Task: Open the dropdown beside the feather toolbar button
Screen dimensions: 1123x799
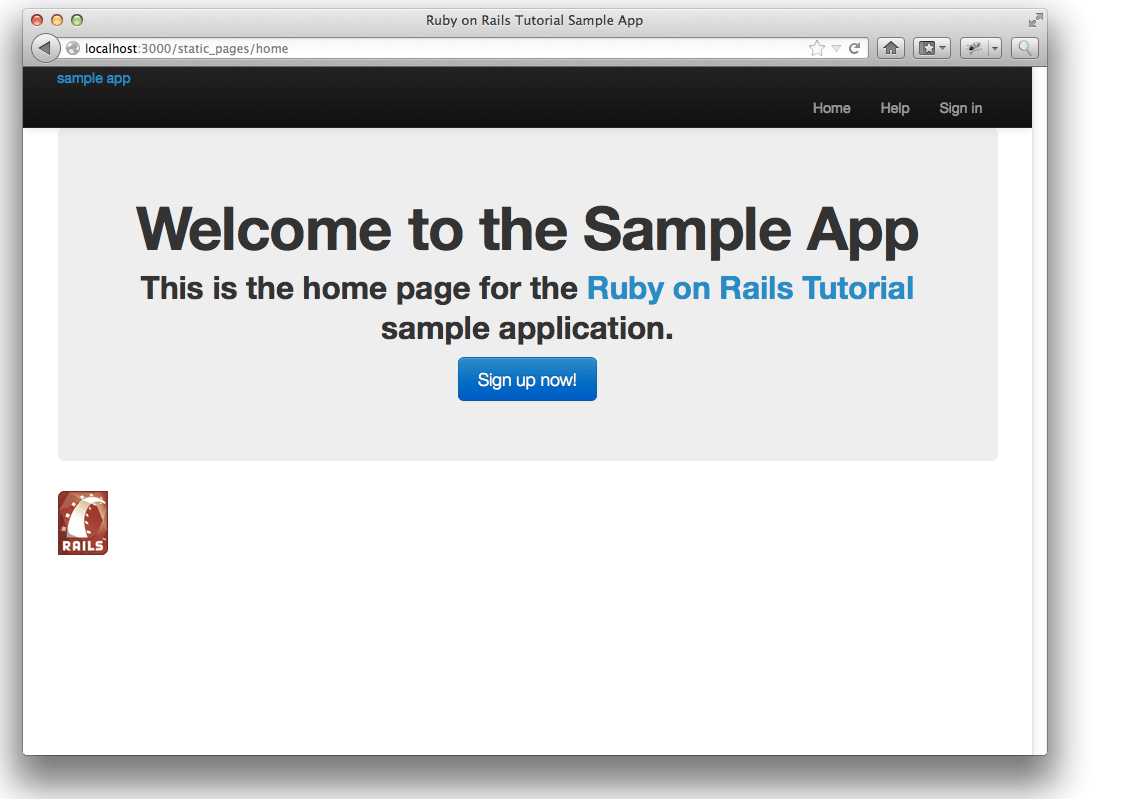Action: point(995,47)
